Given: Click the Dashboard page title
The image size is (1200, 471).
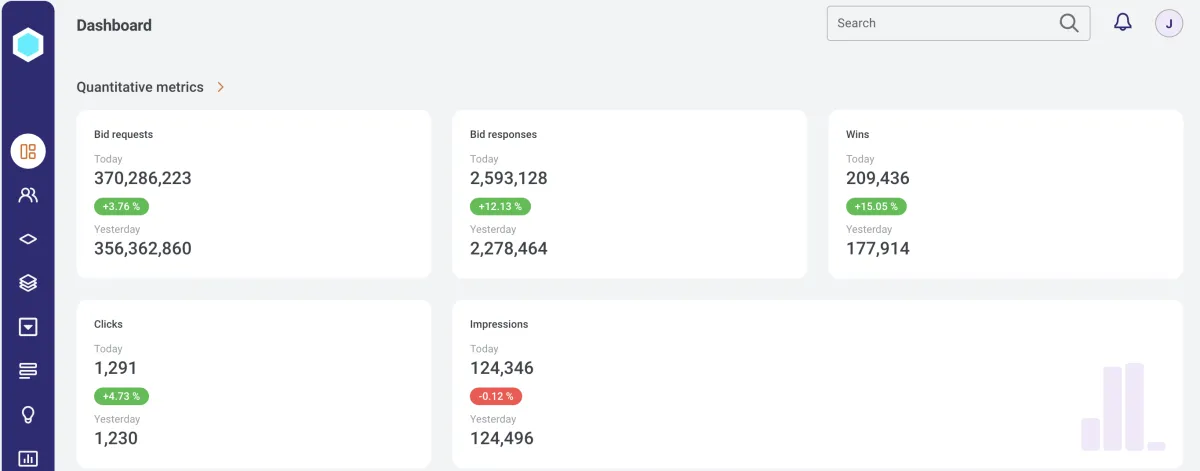Looking at the screenshot, I should (114, 25).
